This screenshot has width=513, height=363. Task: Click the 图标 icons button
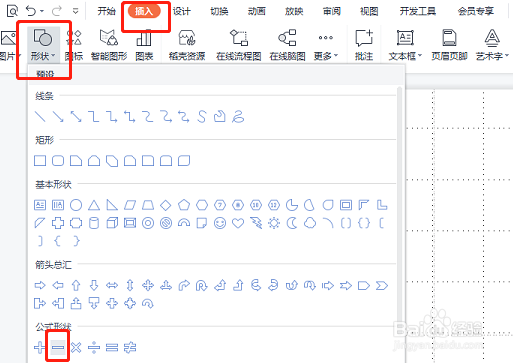(74, 45)
